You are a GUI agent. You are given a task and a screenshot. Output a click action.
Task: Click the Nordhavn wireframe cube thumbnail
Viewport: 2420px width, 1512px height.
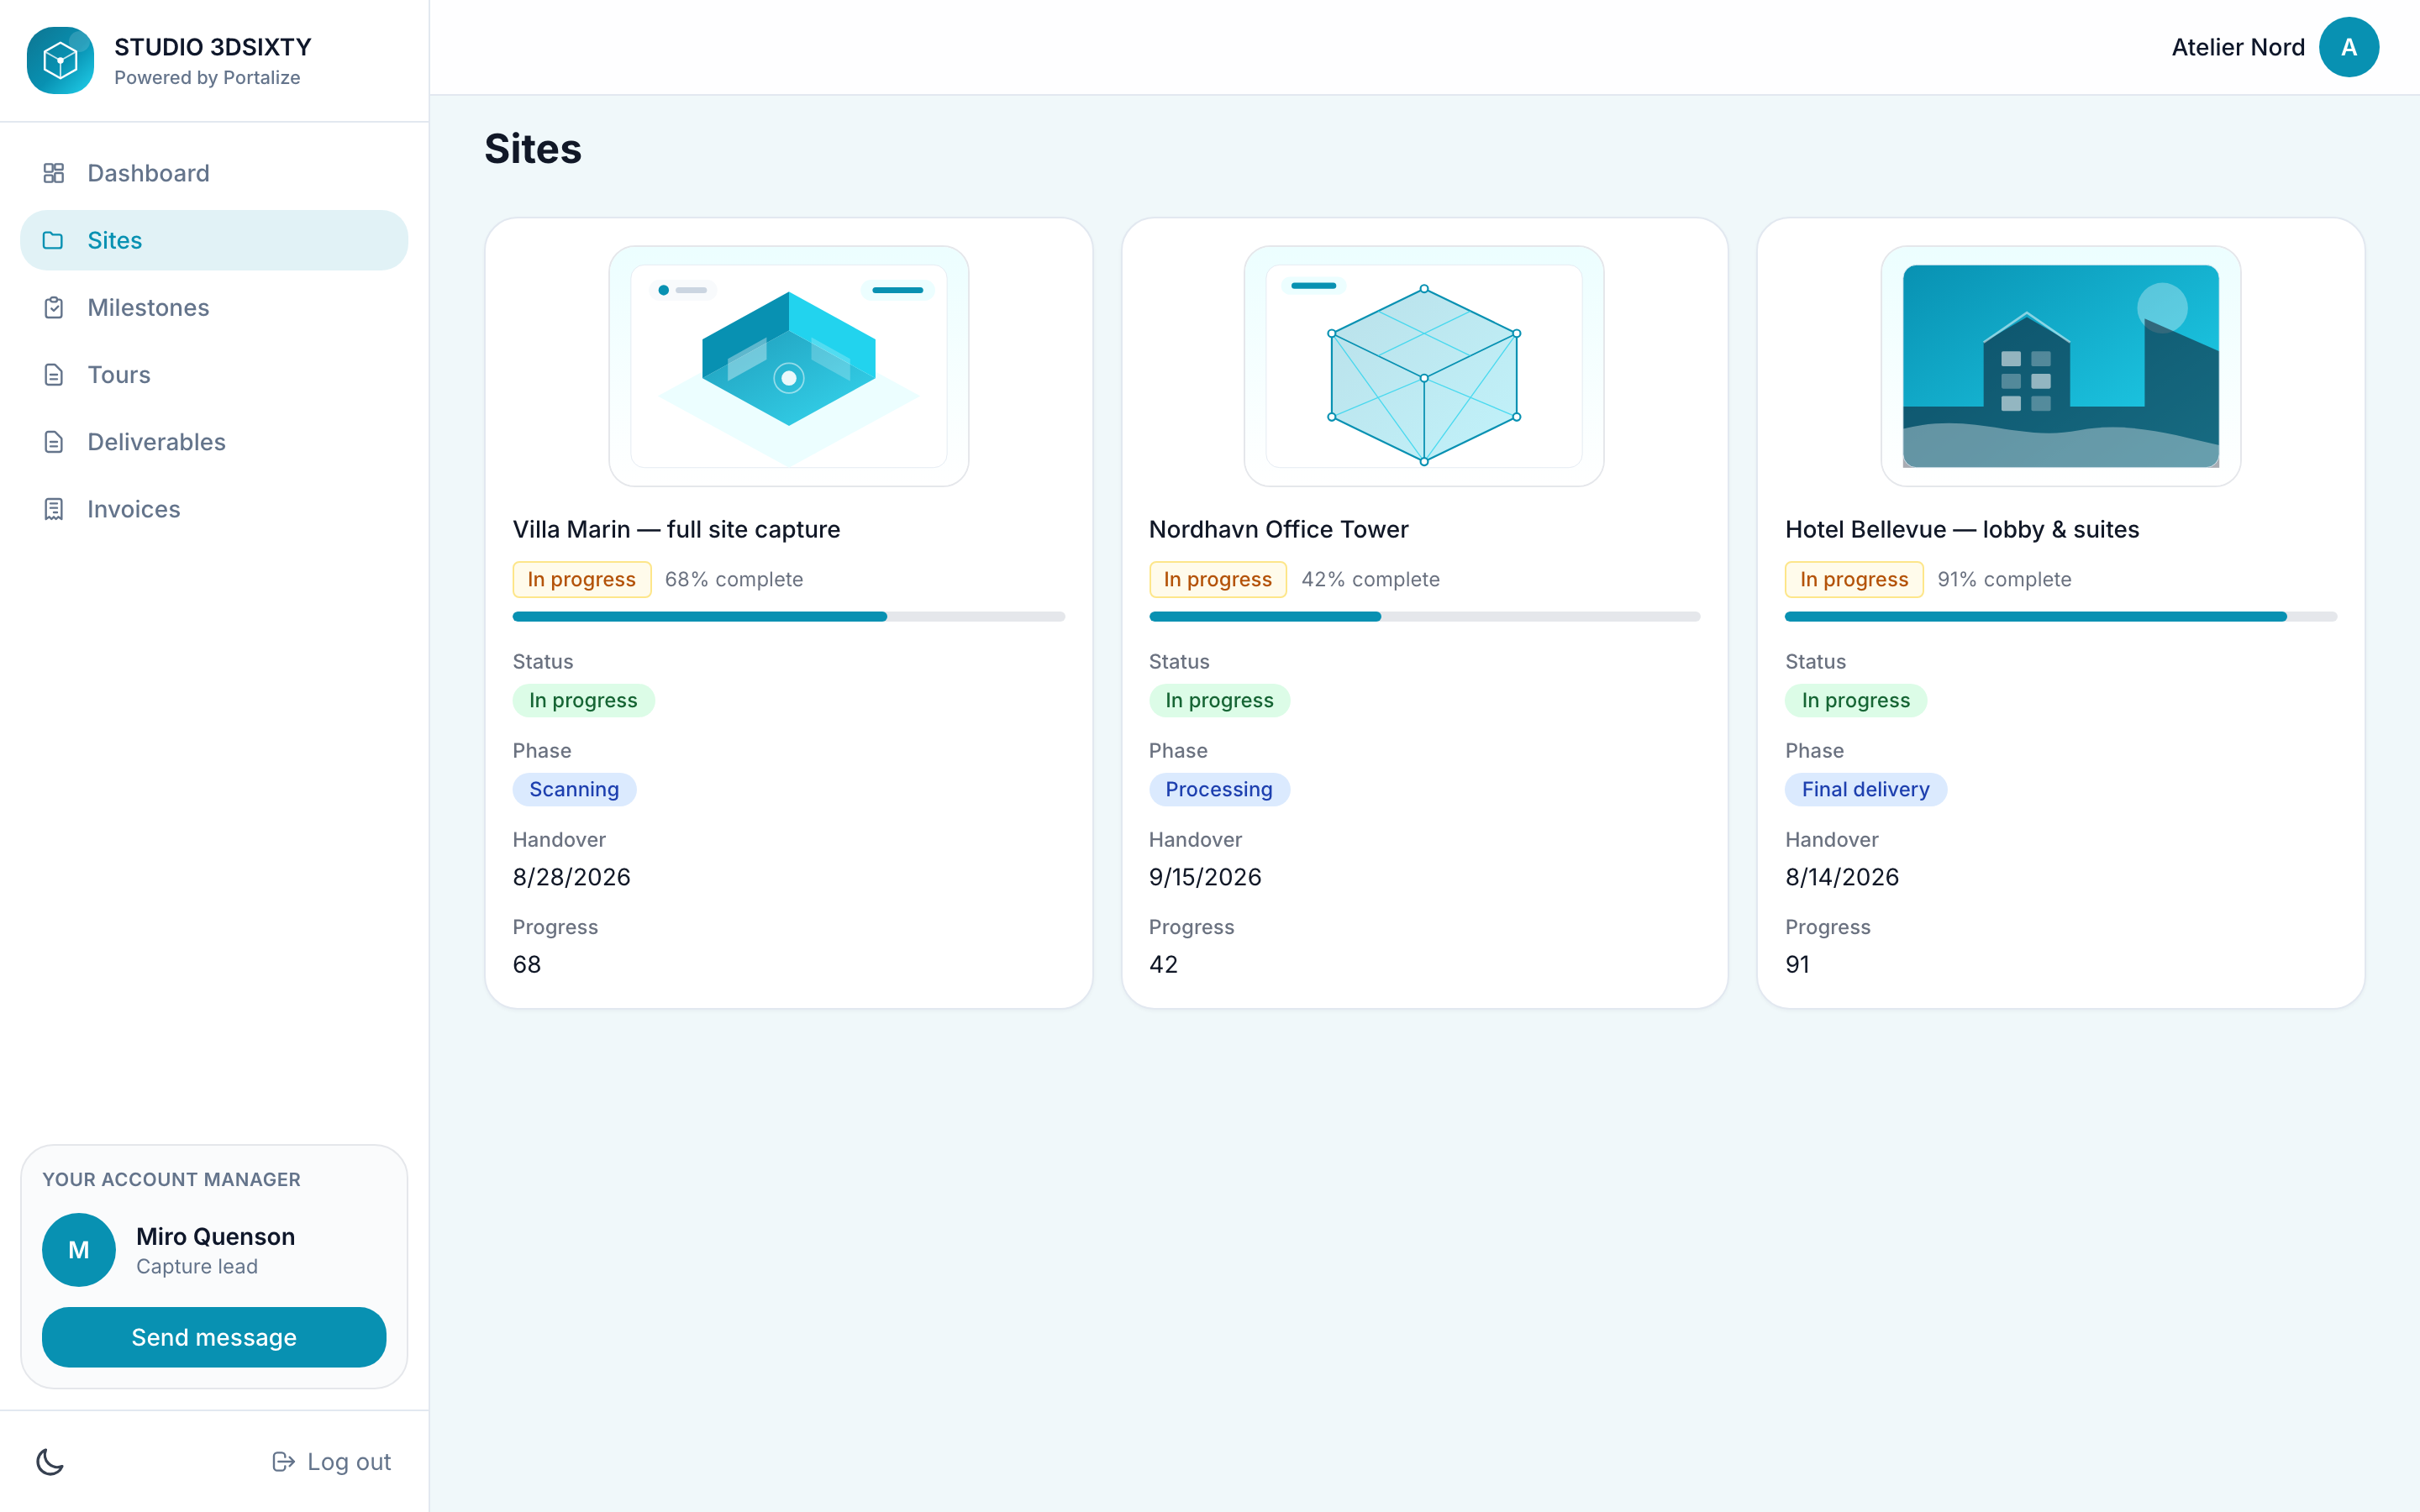click(x=1424, y=366)
